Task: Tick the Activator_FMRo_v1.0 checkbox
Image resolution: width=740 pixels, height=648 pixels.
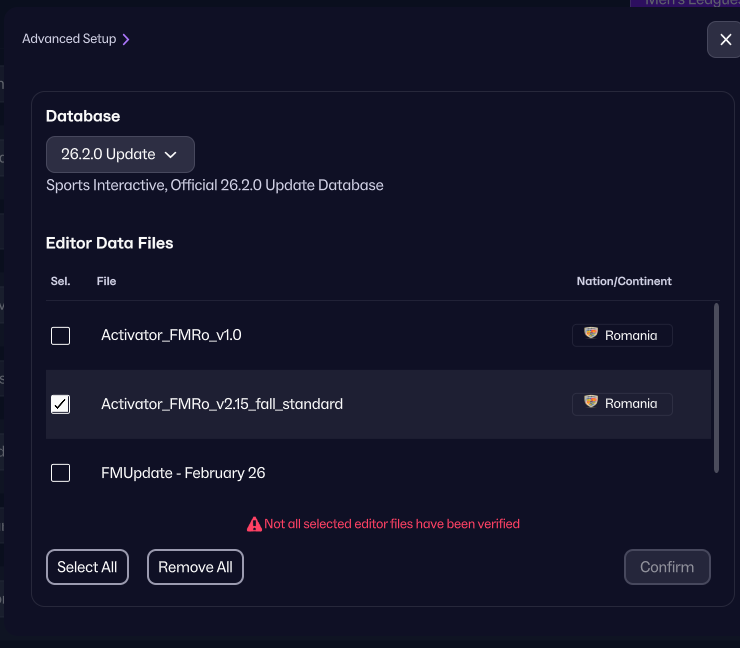Action: coord(61,336)
